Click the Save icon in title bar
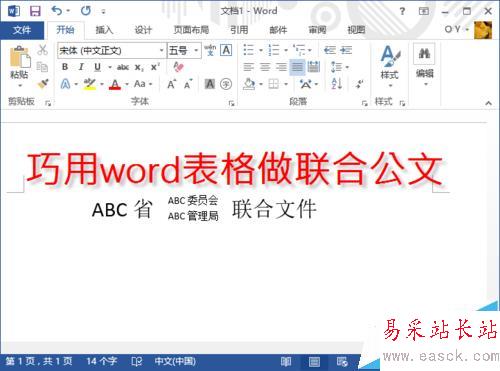The height and width of the screenshot is (371, 500). point(35,11)
